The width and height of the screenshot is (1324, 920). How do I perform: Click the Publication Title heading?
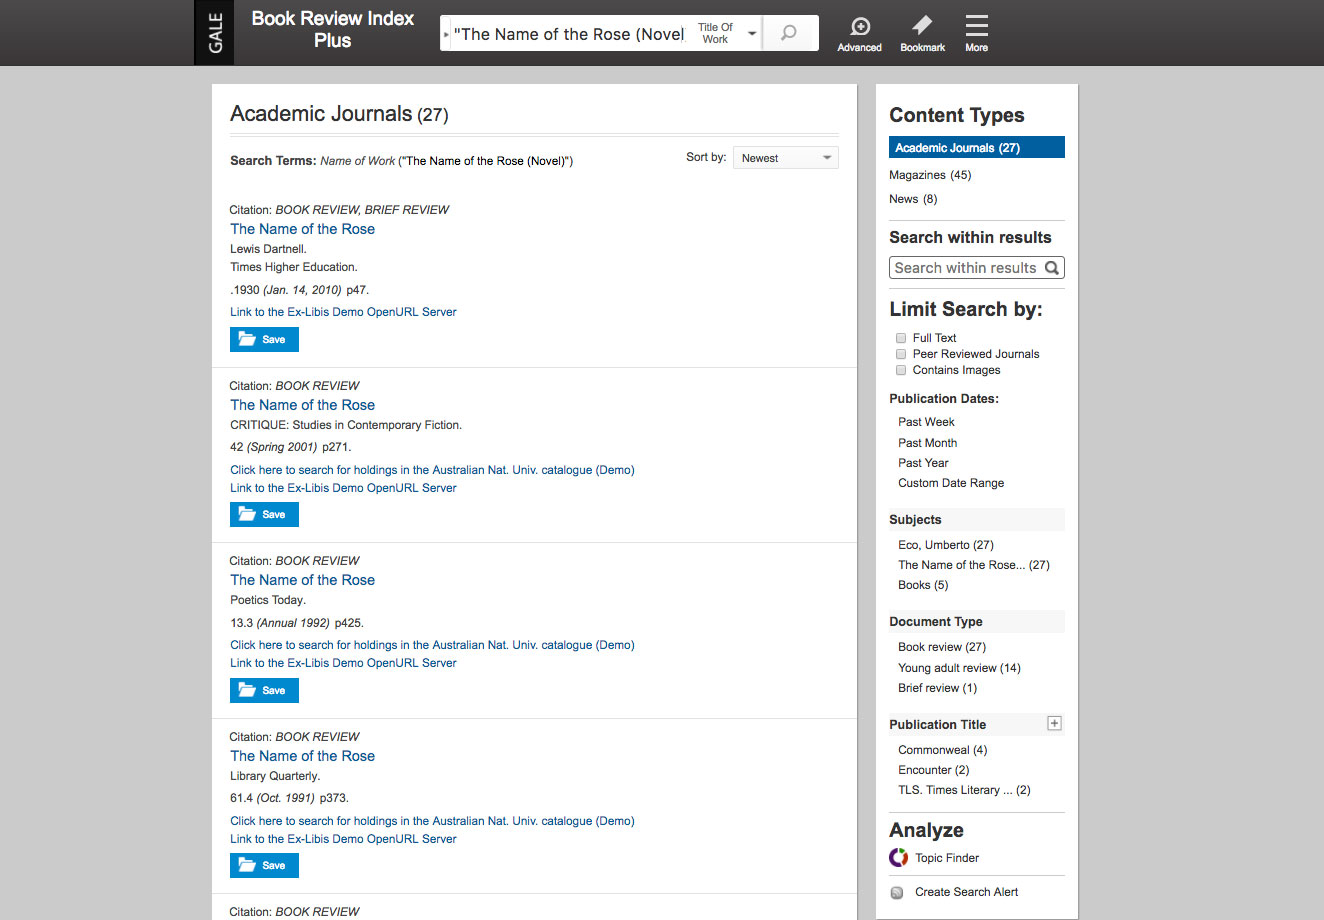pyautogui.click(x=937, y=725)
